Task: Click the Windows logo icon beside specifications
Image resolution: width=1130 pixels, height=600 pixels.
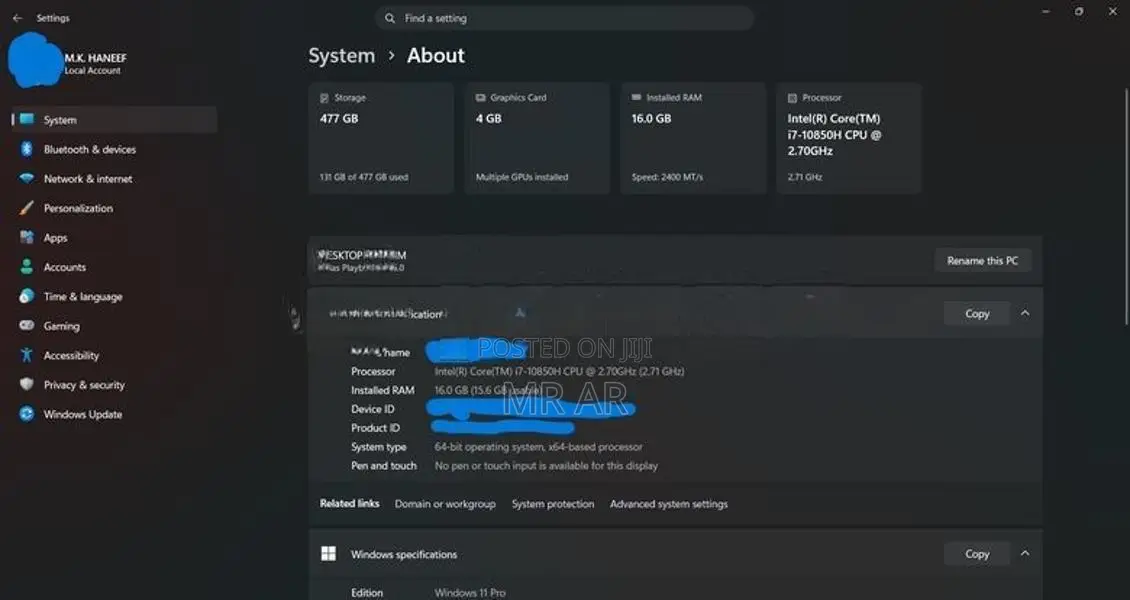Action: [329, 553]
